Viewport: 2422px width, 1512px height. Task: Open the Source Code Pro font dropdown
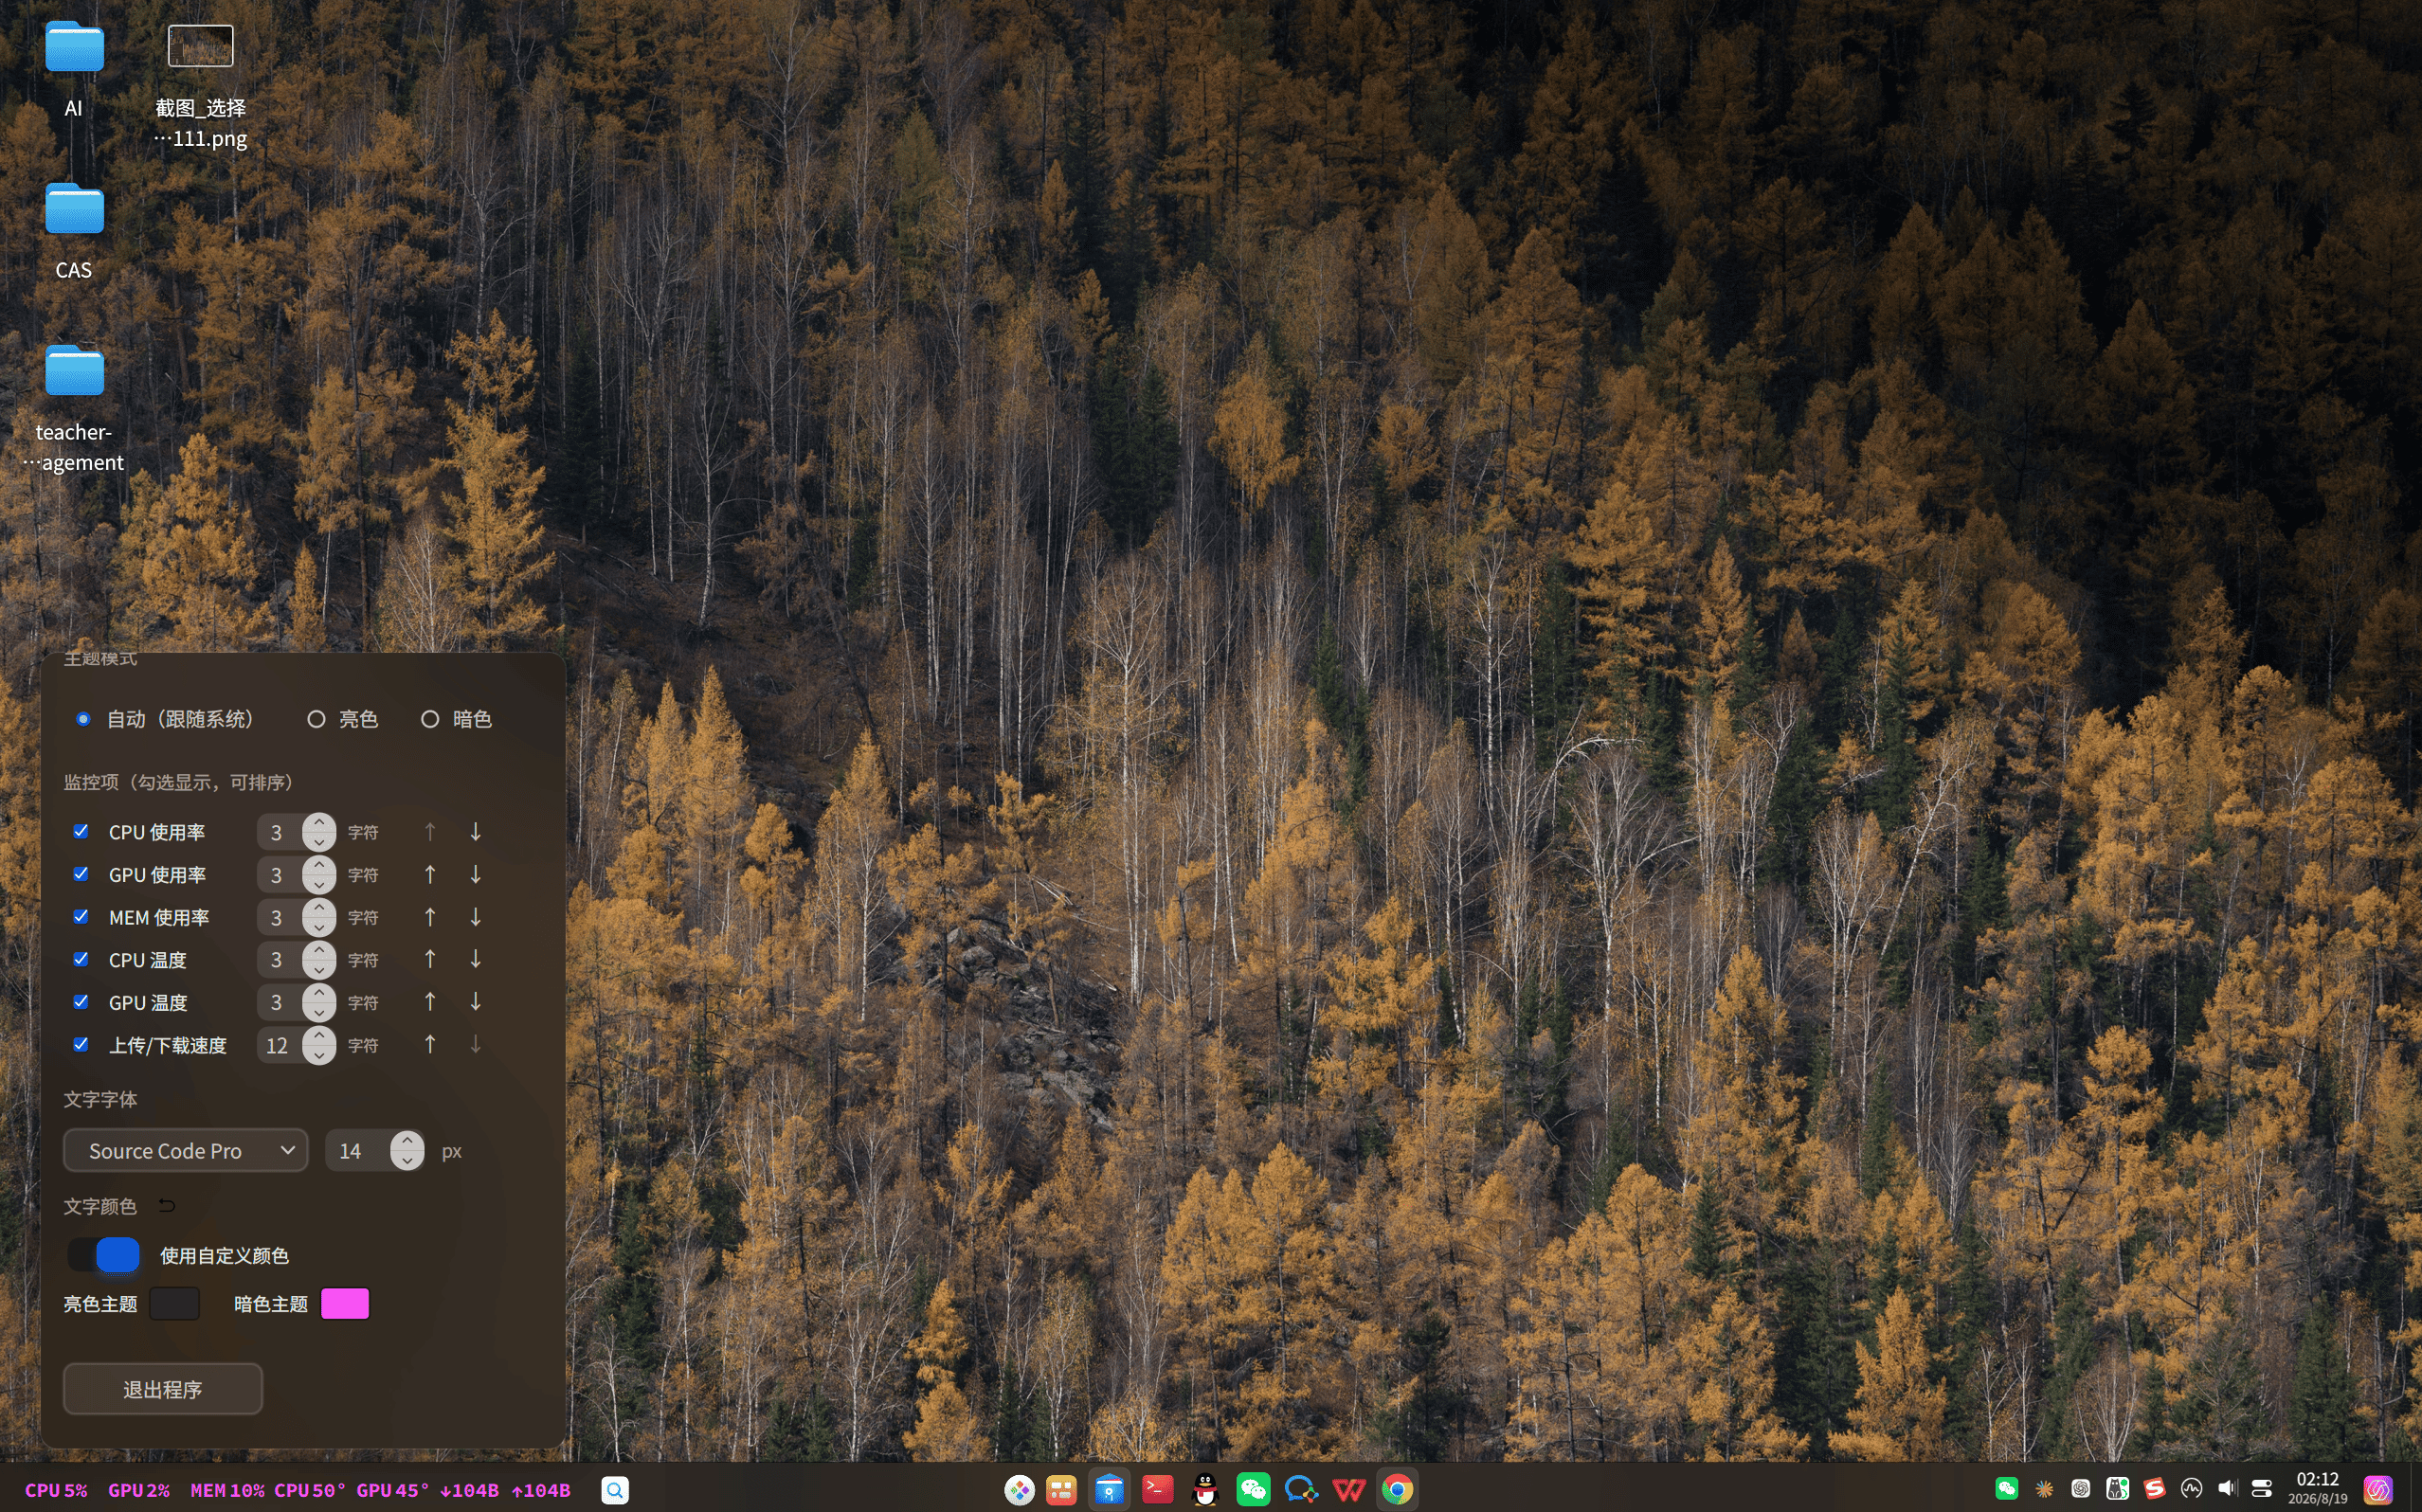186,1151
